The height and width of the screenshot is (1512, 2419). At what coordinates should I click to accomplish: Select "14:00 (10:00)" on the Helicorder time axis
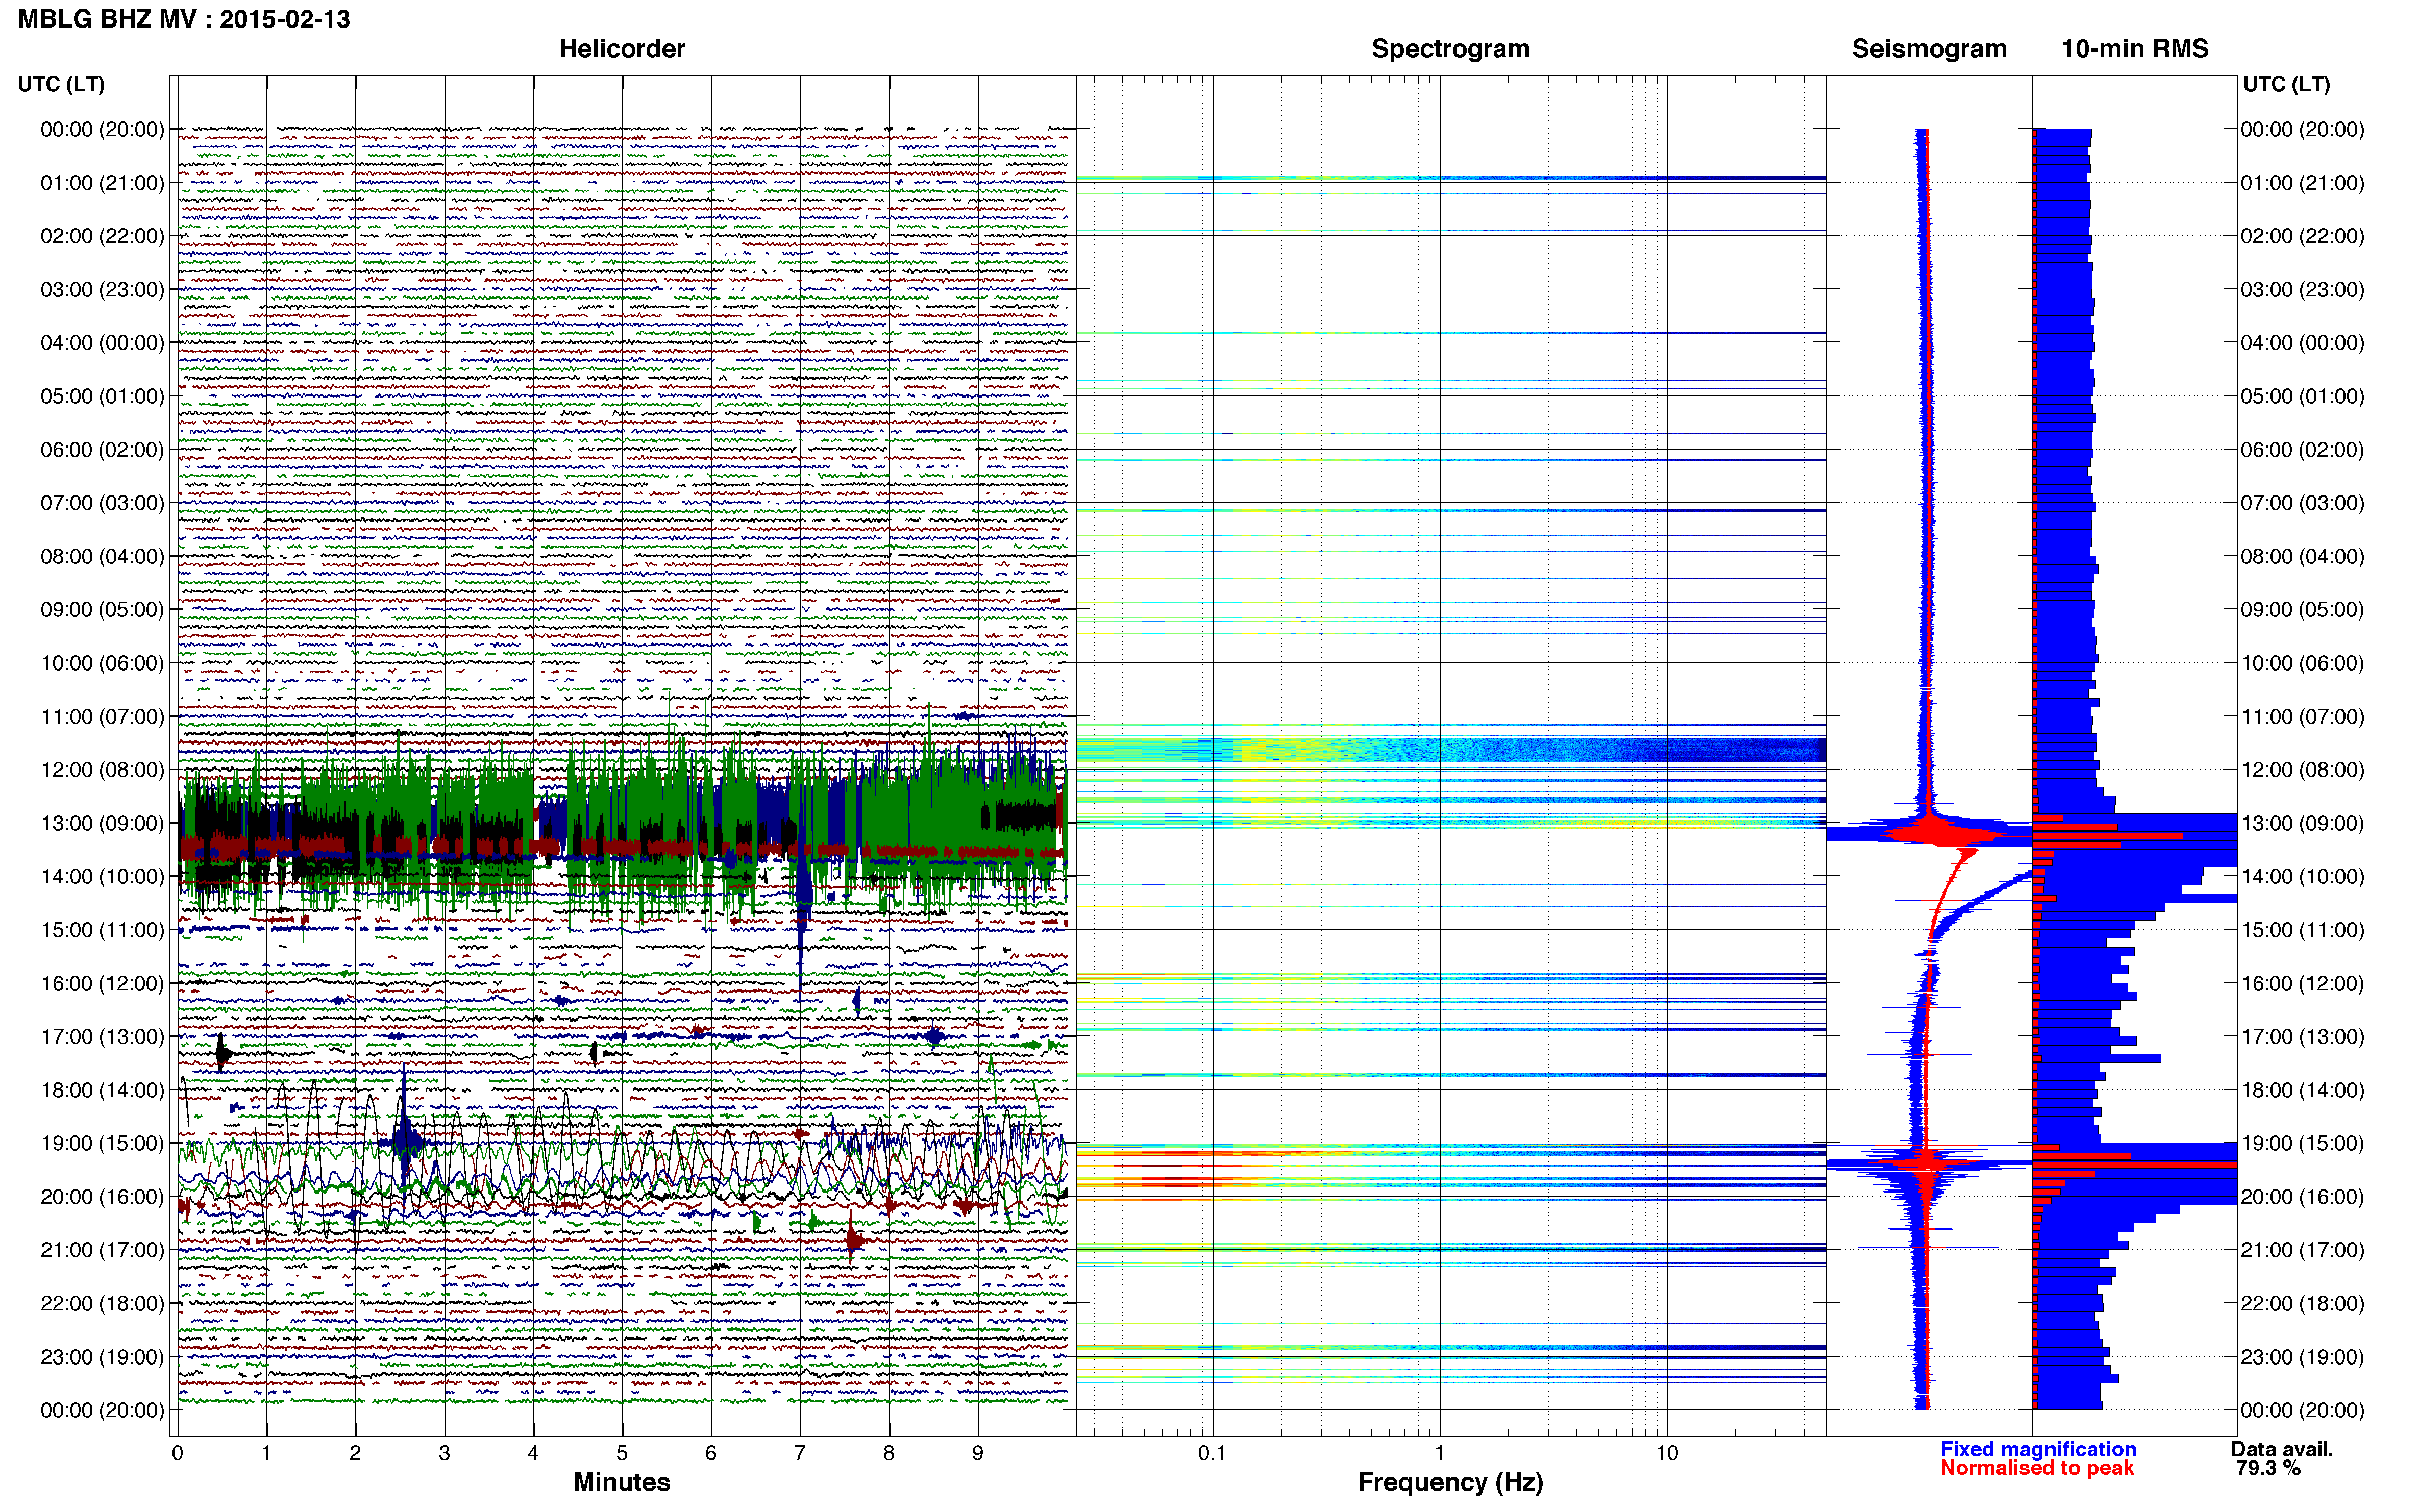pyautogui.click(x=102, y=877)
